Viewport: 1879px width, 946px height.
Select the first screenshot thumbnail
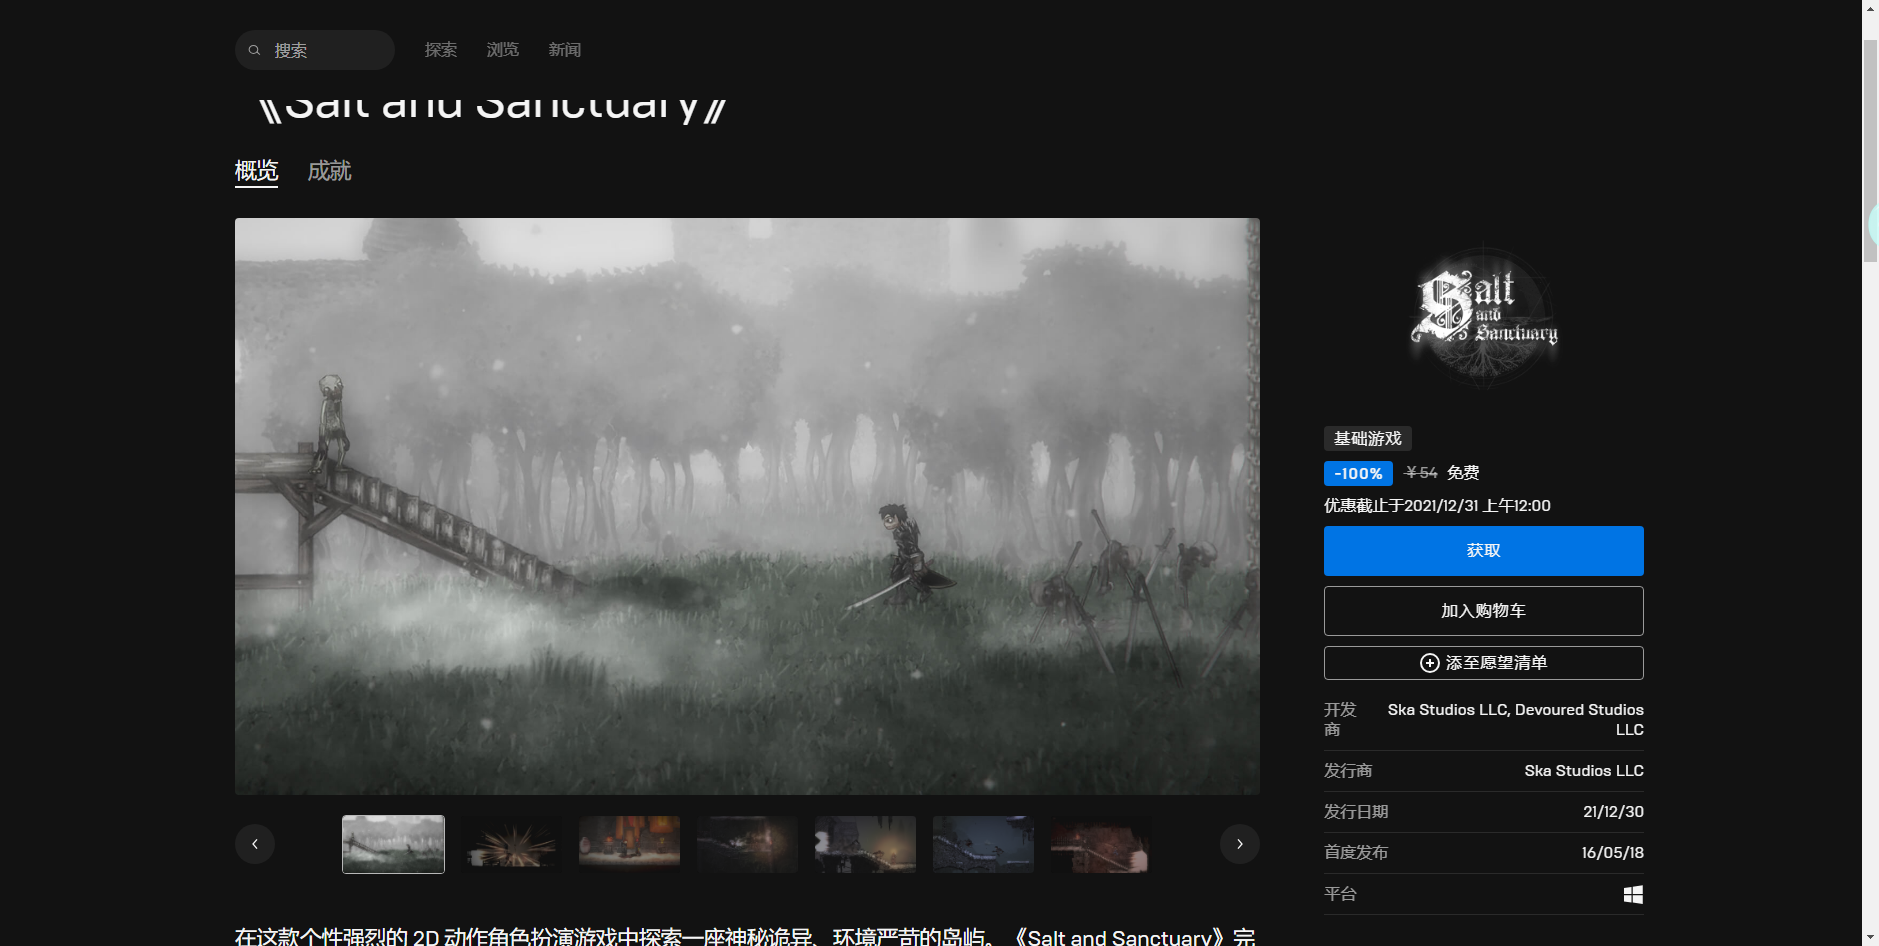point(392,843)
